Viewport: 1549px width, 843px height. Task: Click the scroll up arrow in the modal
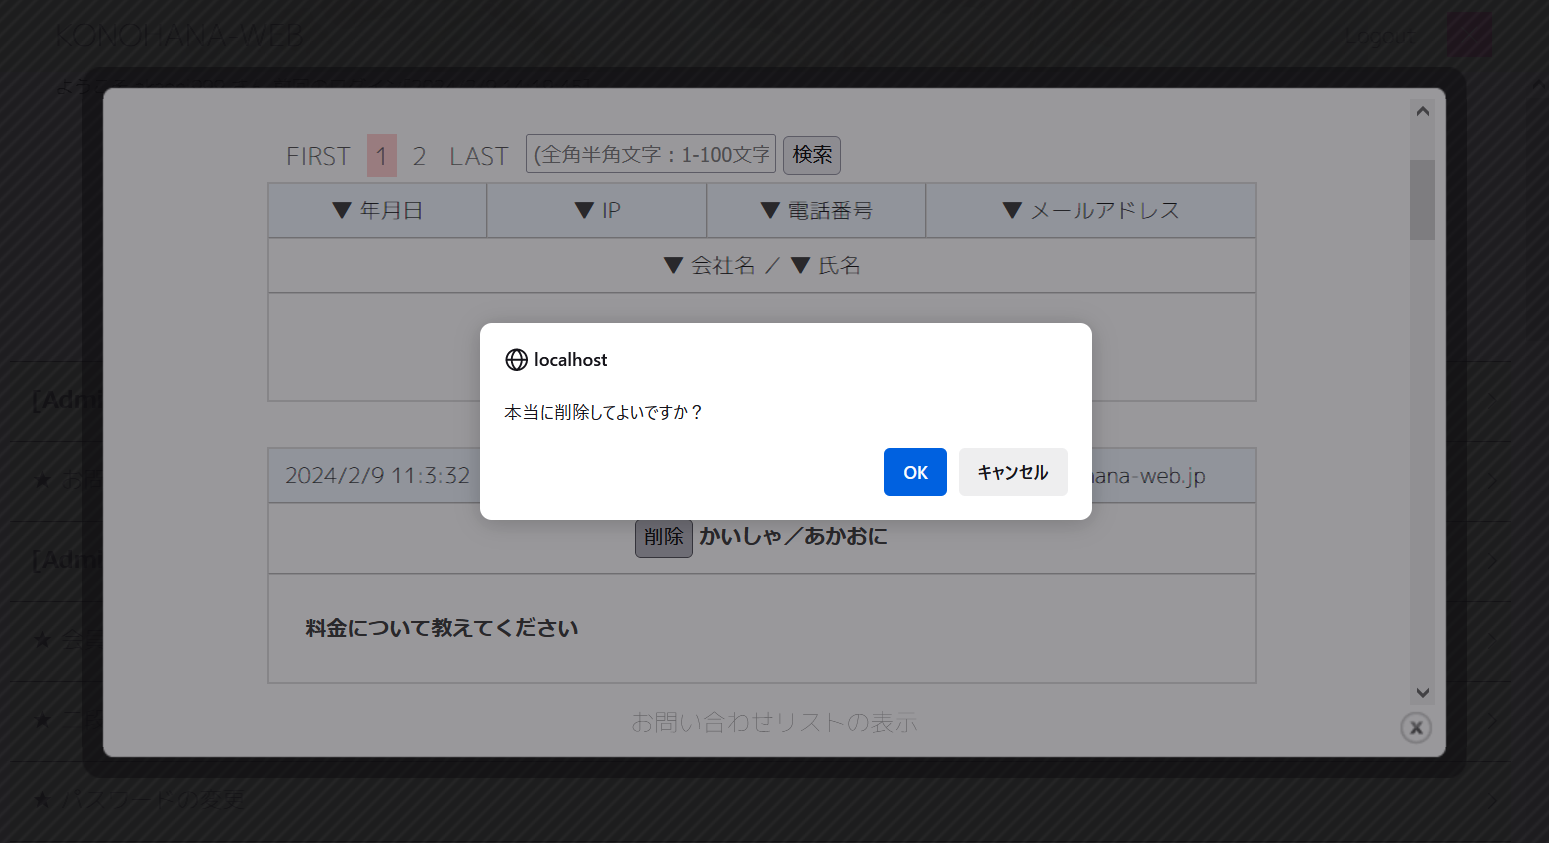coord(1422,112)
